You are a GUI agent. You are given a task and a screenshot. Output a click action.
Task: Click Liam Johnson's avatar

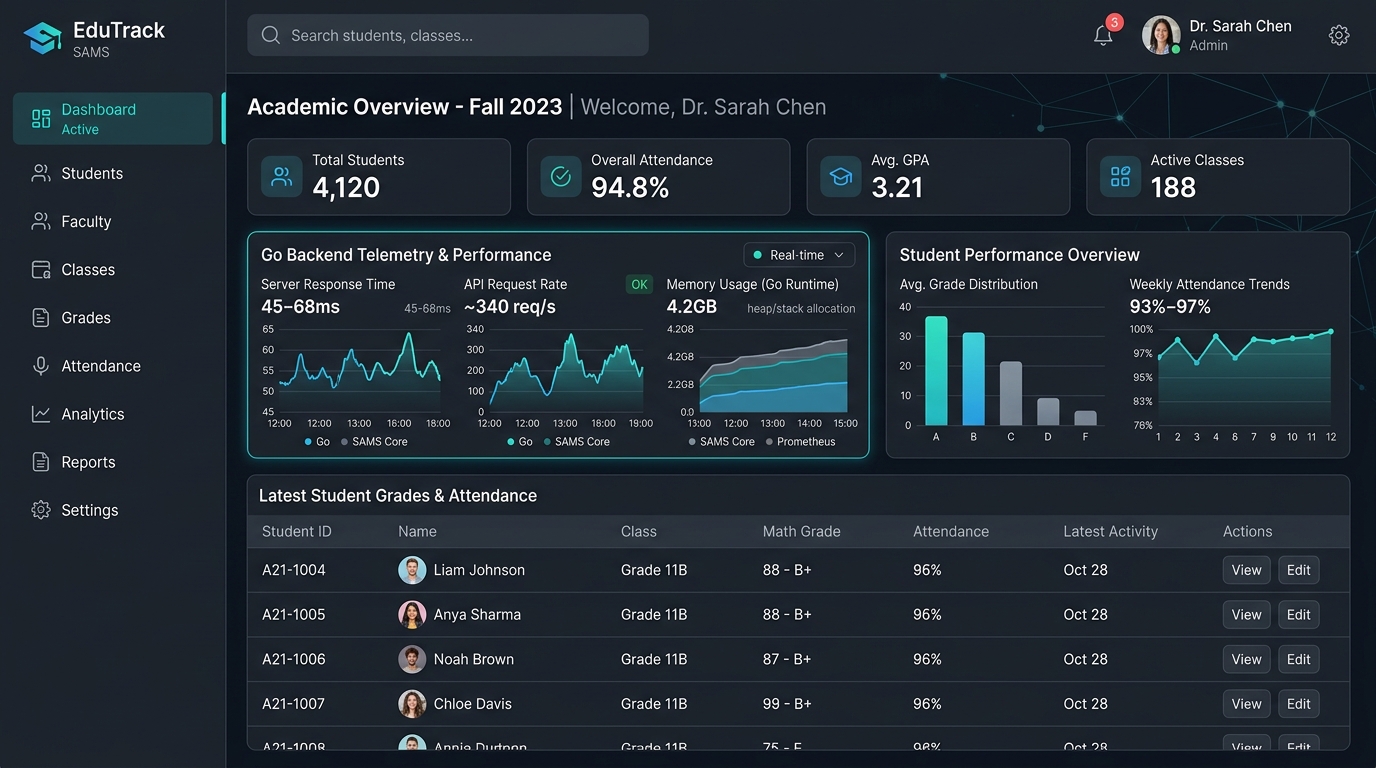click(412, 570)
